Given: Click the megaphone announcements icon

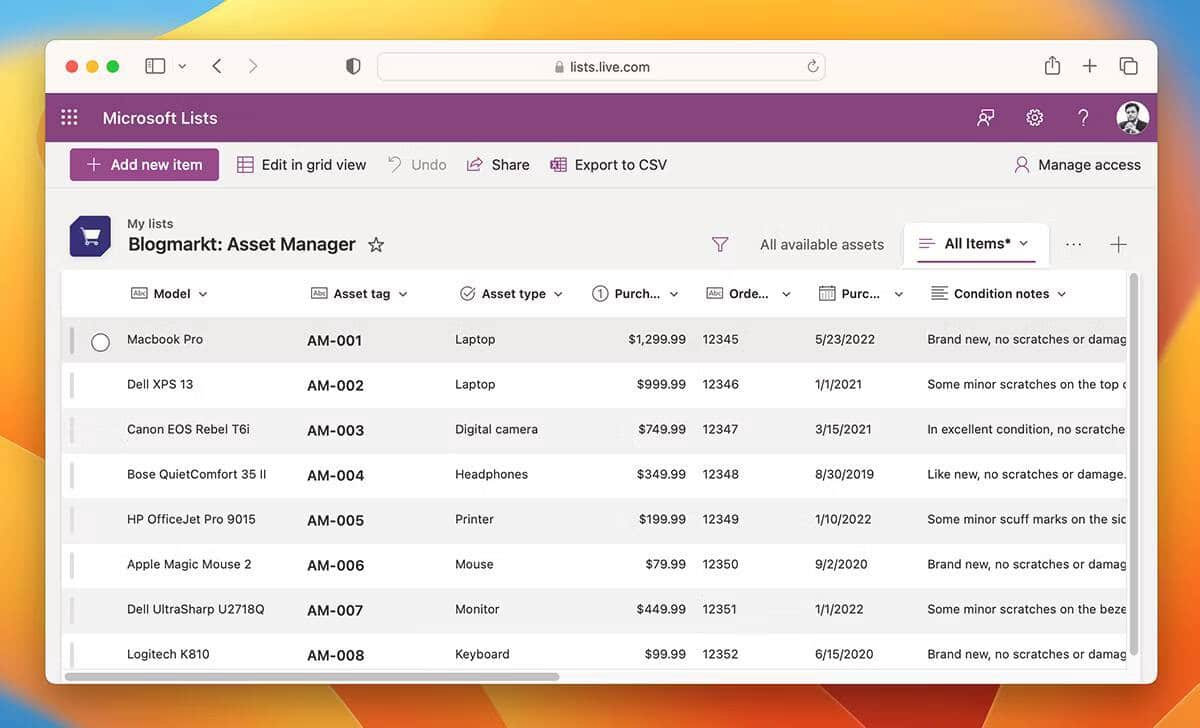Looking at the screenshot, I should pyautogui.click(x=985, y=117).
